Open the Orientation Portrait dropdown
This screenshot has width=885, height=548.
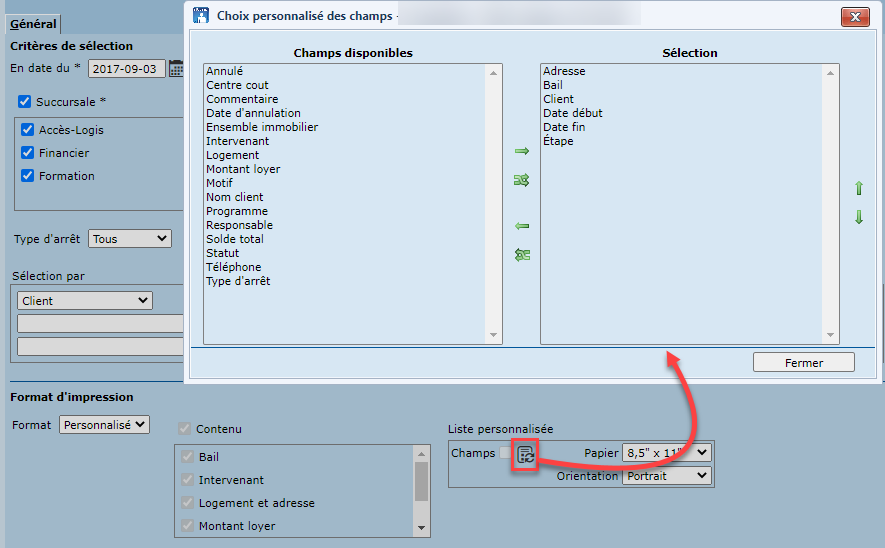(666, 476)
